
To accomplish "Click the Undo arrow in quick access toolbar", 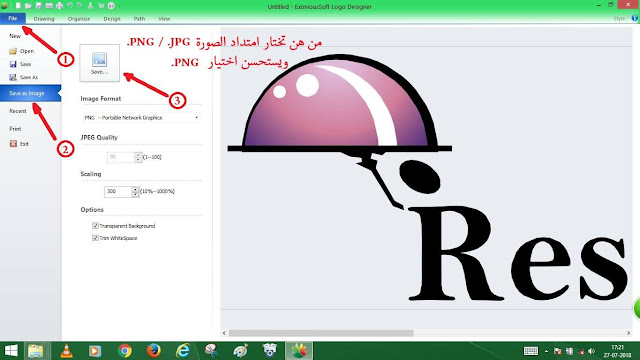I will [x=70, y=6].
